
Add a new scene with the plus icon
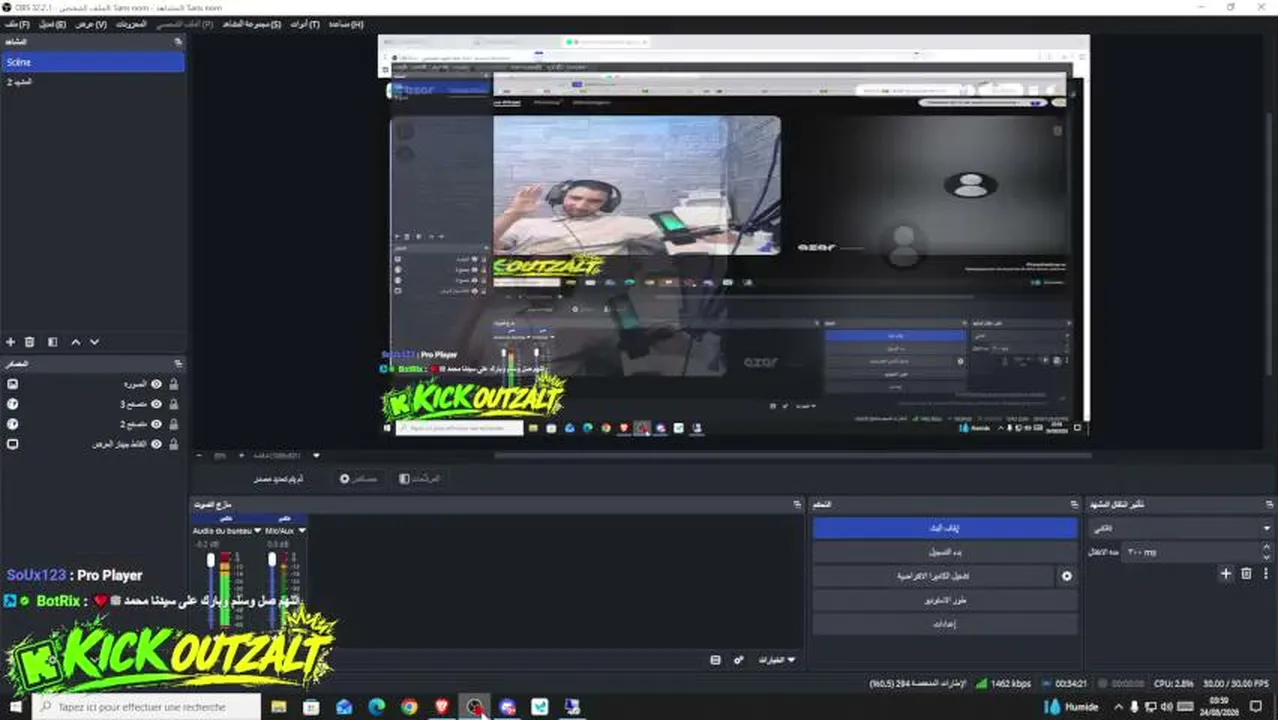coord(11,342)
